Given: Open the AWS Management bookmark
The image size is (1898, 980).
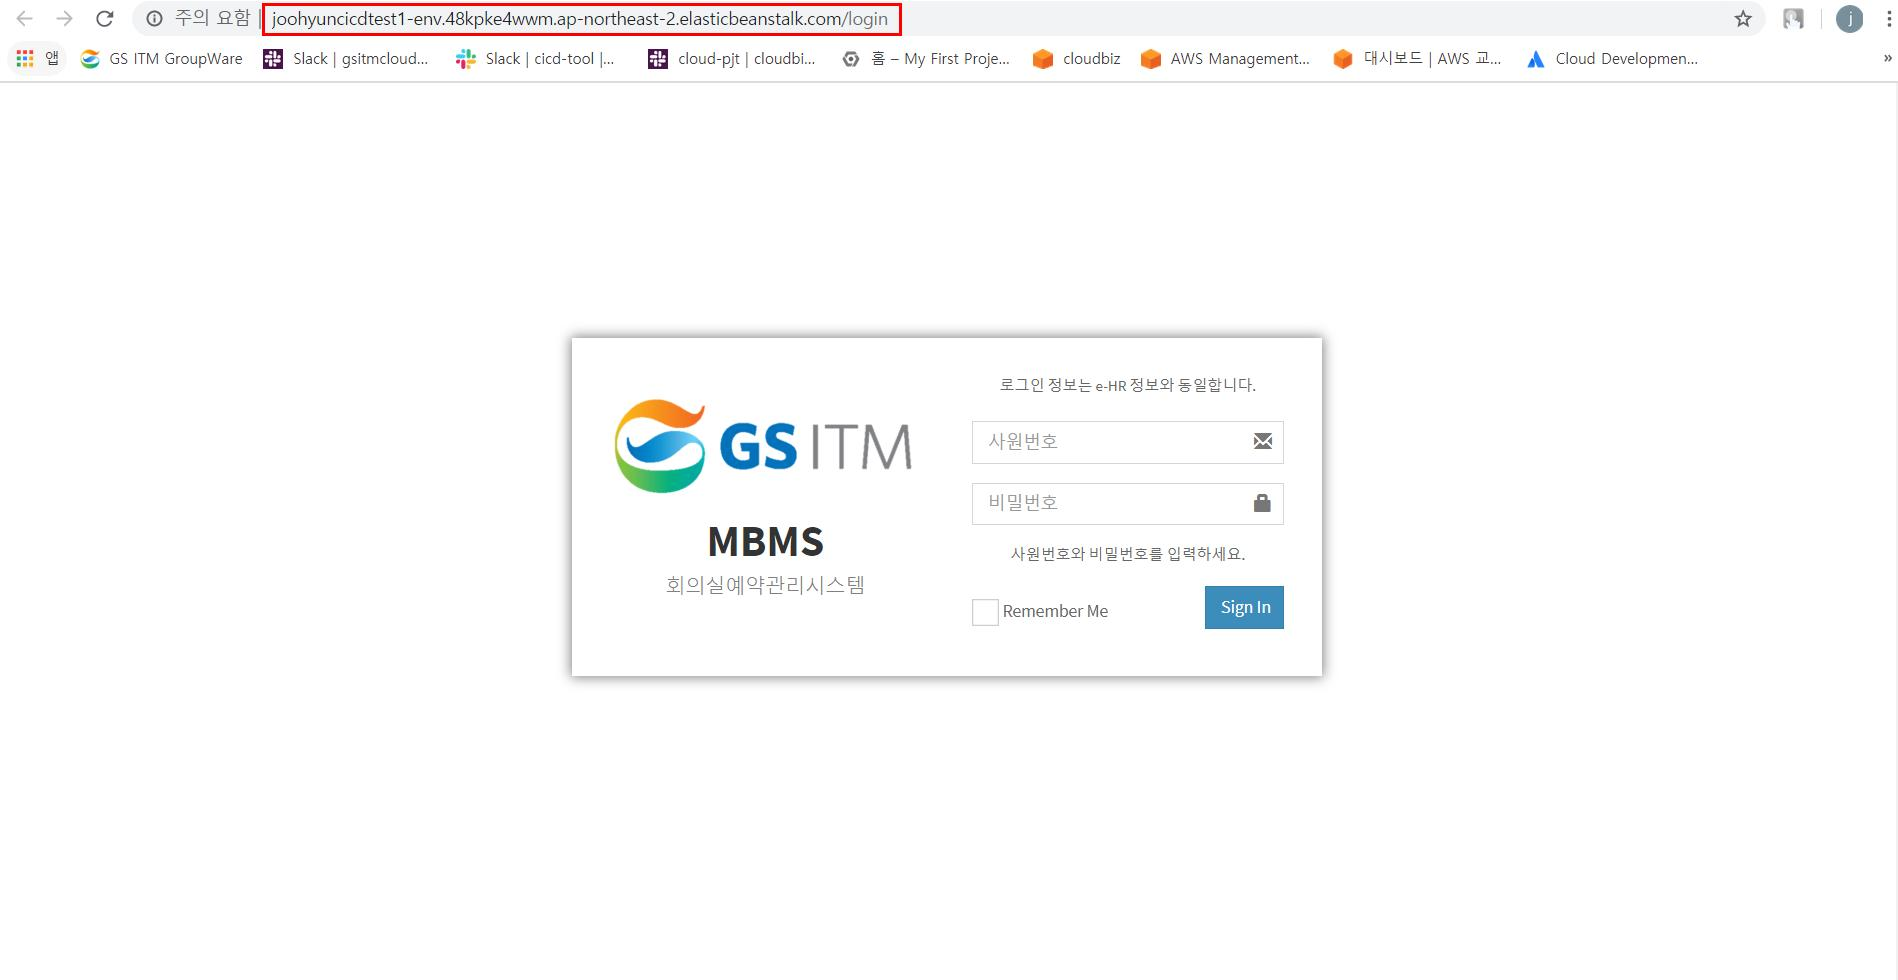Looking at the screenshot, I should click(x=1225, y=59).
